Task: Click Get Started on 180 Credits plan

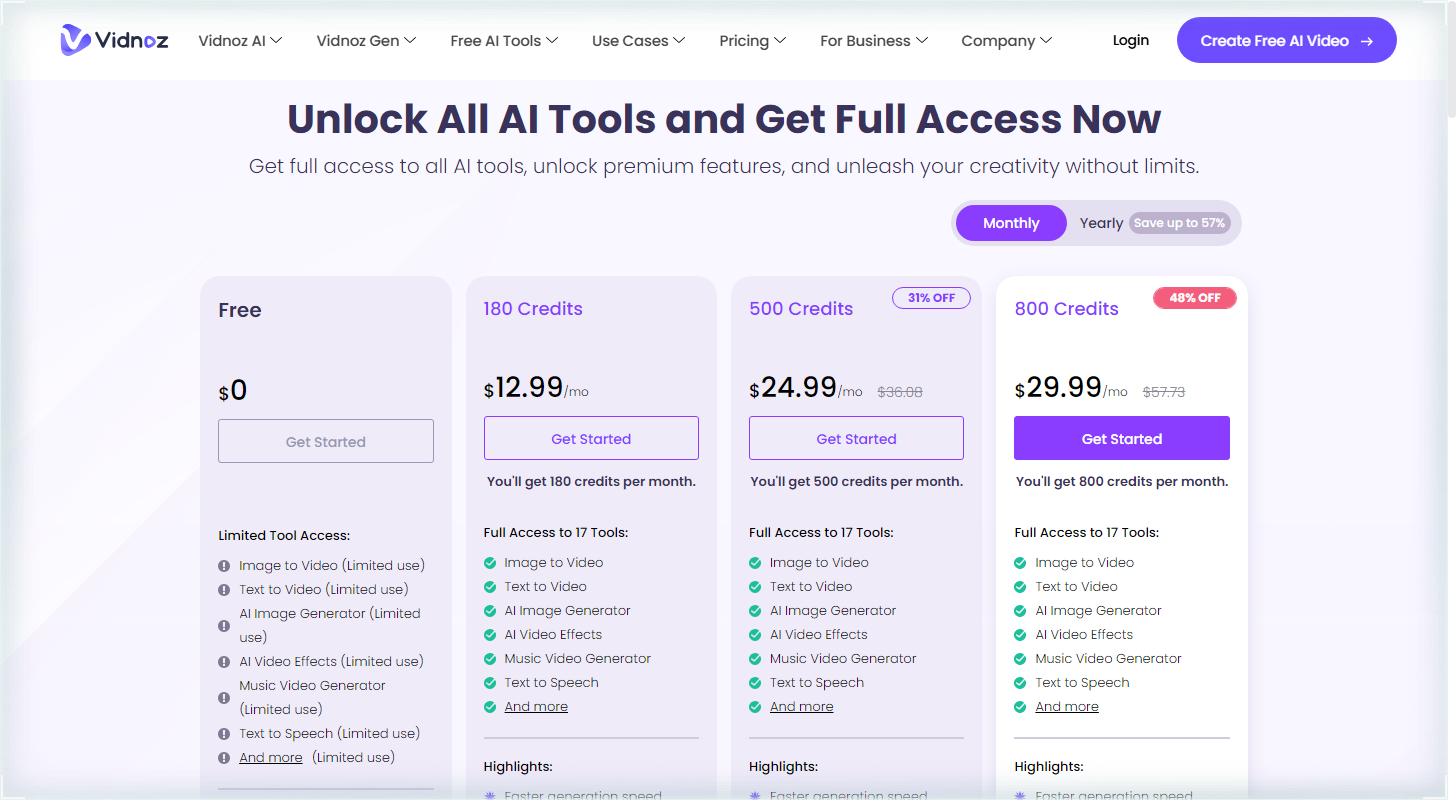Action: coord(591,438)
